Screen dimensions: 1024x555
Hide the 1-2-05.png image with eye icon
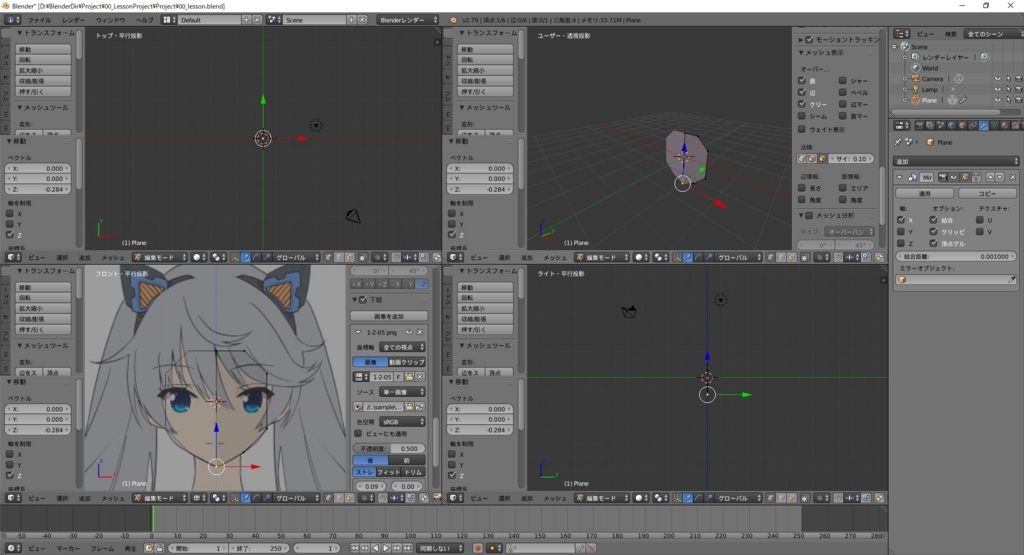point(409,332)
